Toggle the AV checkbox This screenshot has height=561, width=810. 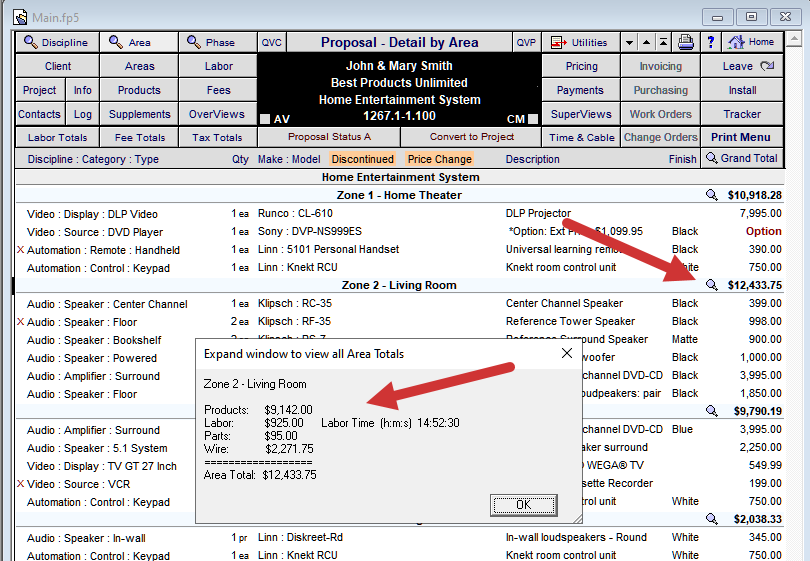coord(265,119)
